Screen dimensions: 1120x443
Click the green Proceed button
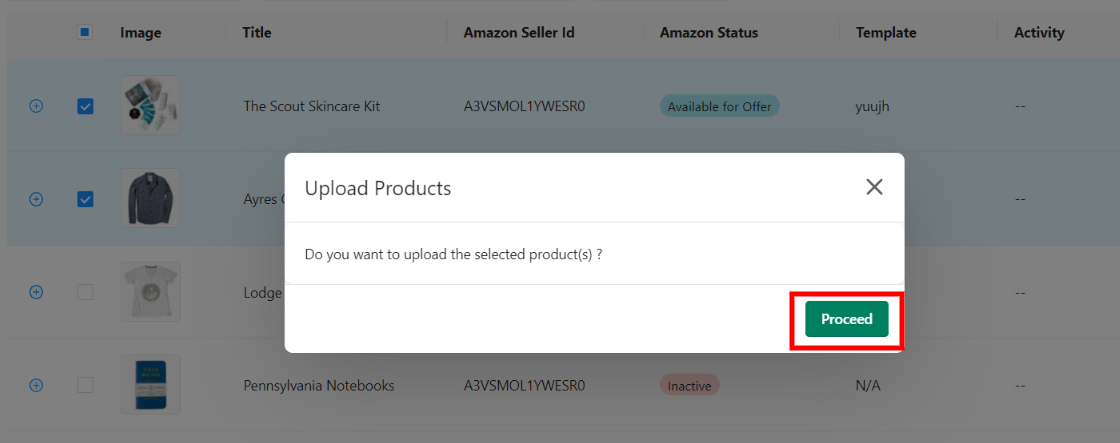[846, 319]
